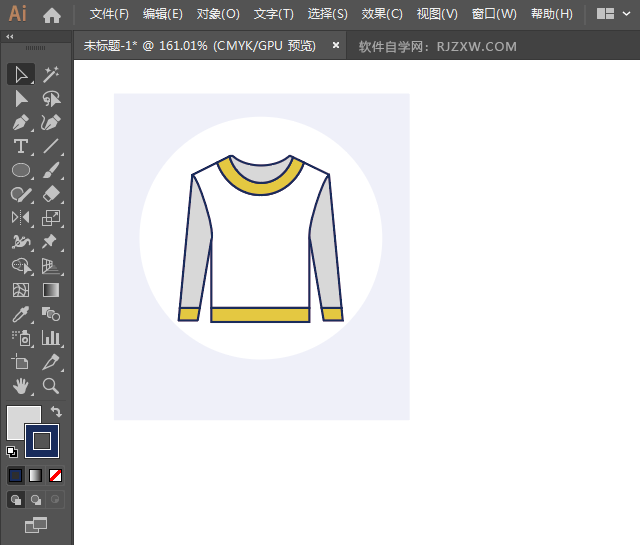This screenshot has width=640, height=545.
Task: Pick the Type tool
Action: [x=20, y=146]
